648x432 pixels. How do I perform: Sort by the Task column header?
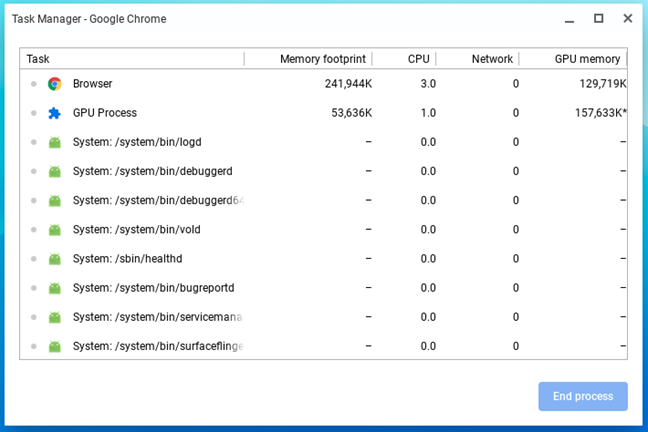pyautogui.click(x=132, y=59)
